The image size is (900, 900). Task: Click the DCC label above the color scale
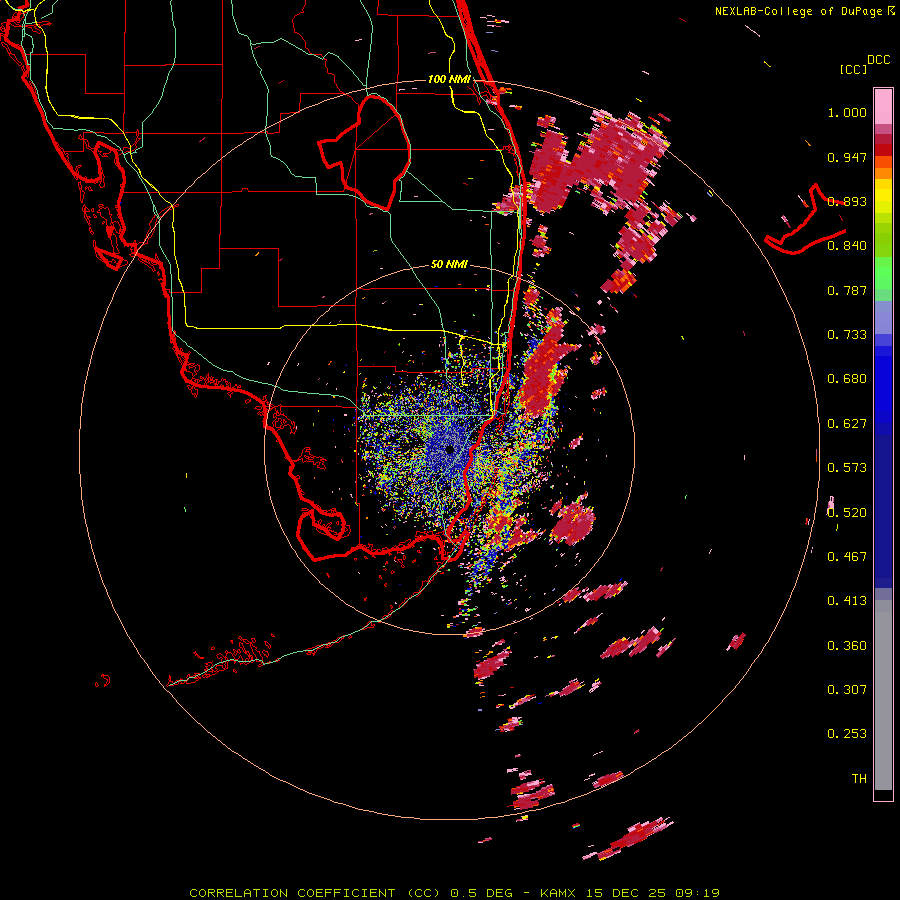(878, 60)
